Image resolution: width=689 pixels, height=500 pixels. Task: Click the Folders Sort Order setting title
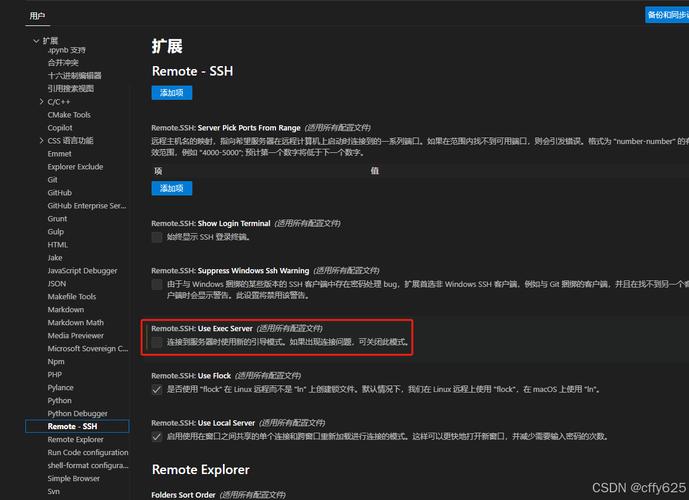(183, 495)
